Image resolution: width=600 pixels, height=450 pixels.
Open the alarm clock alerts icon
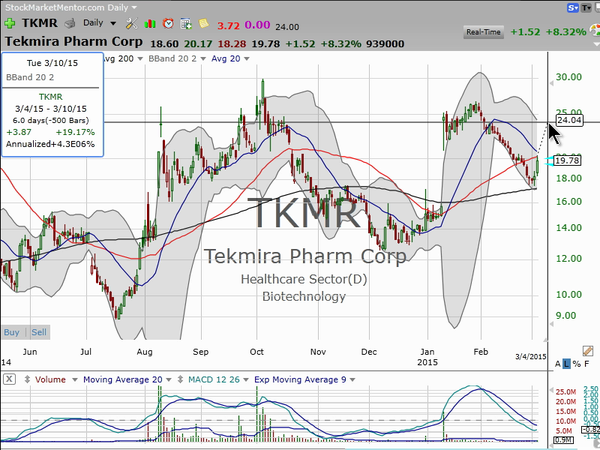click(168, 24)
